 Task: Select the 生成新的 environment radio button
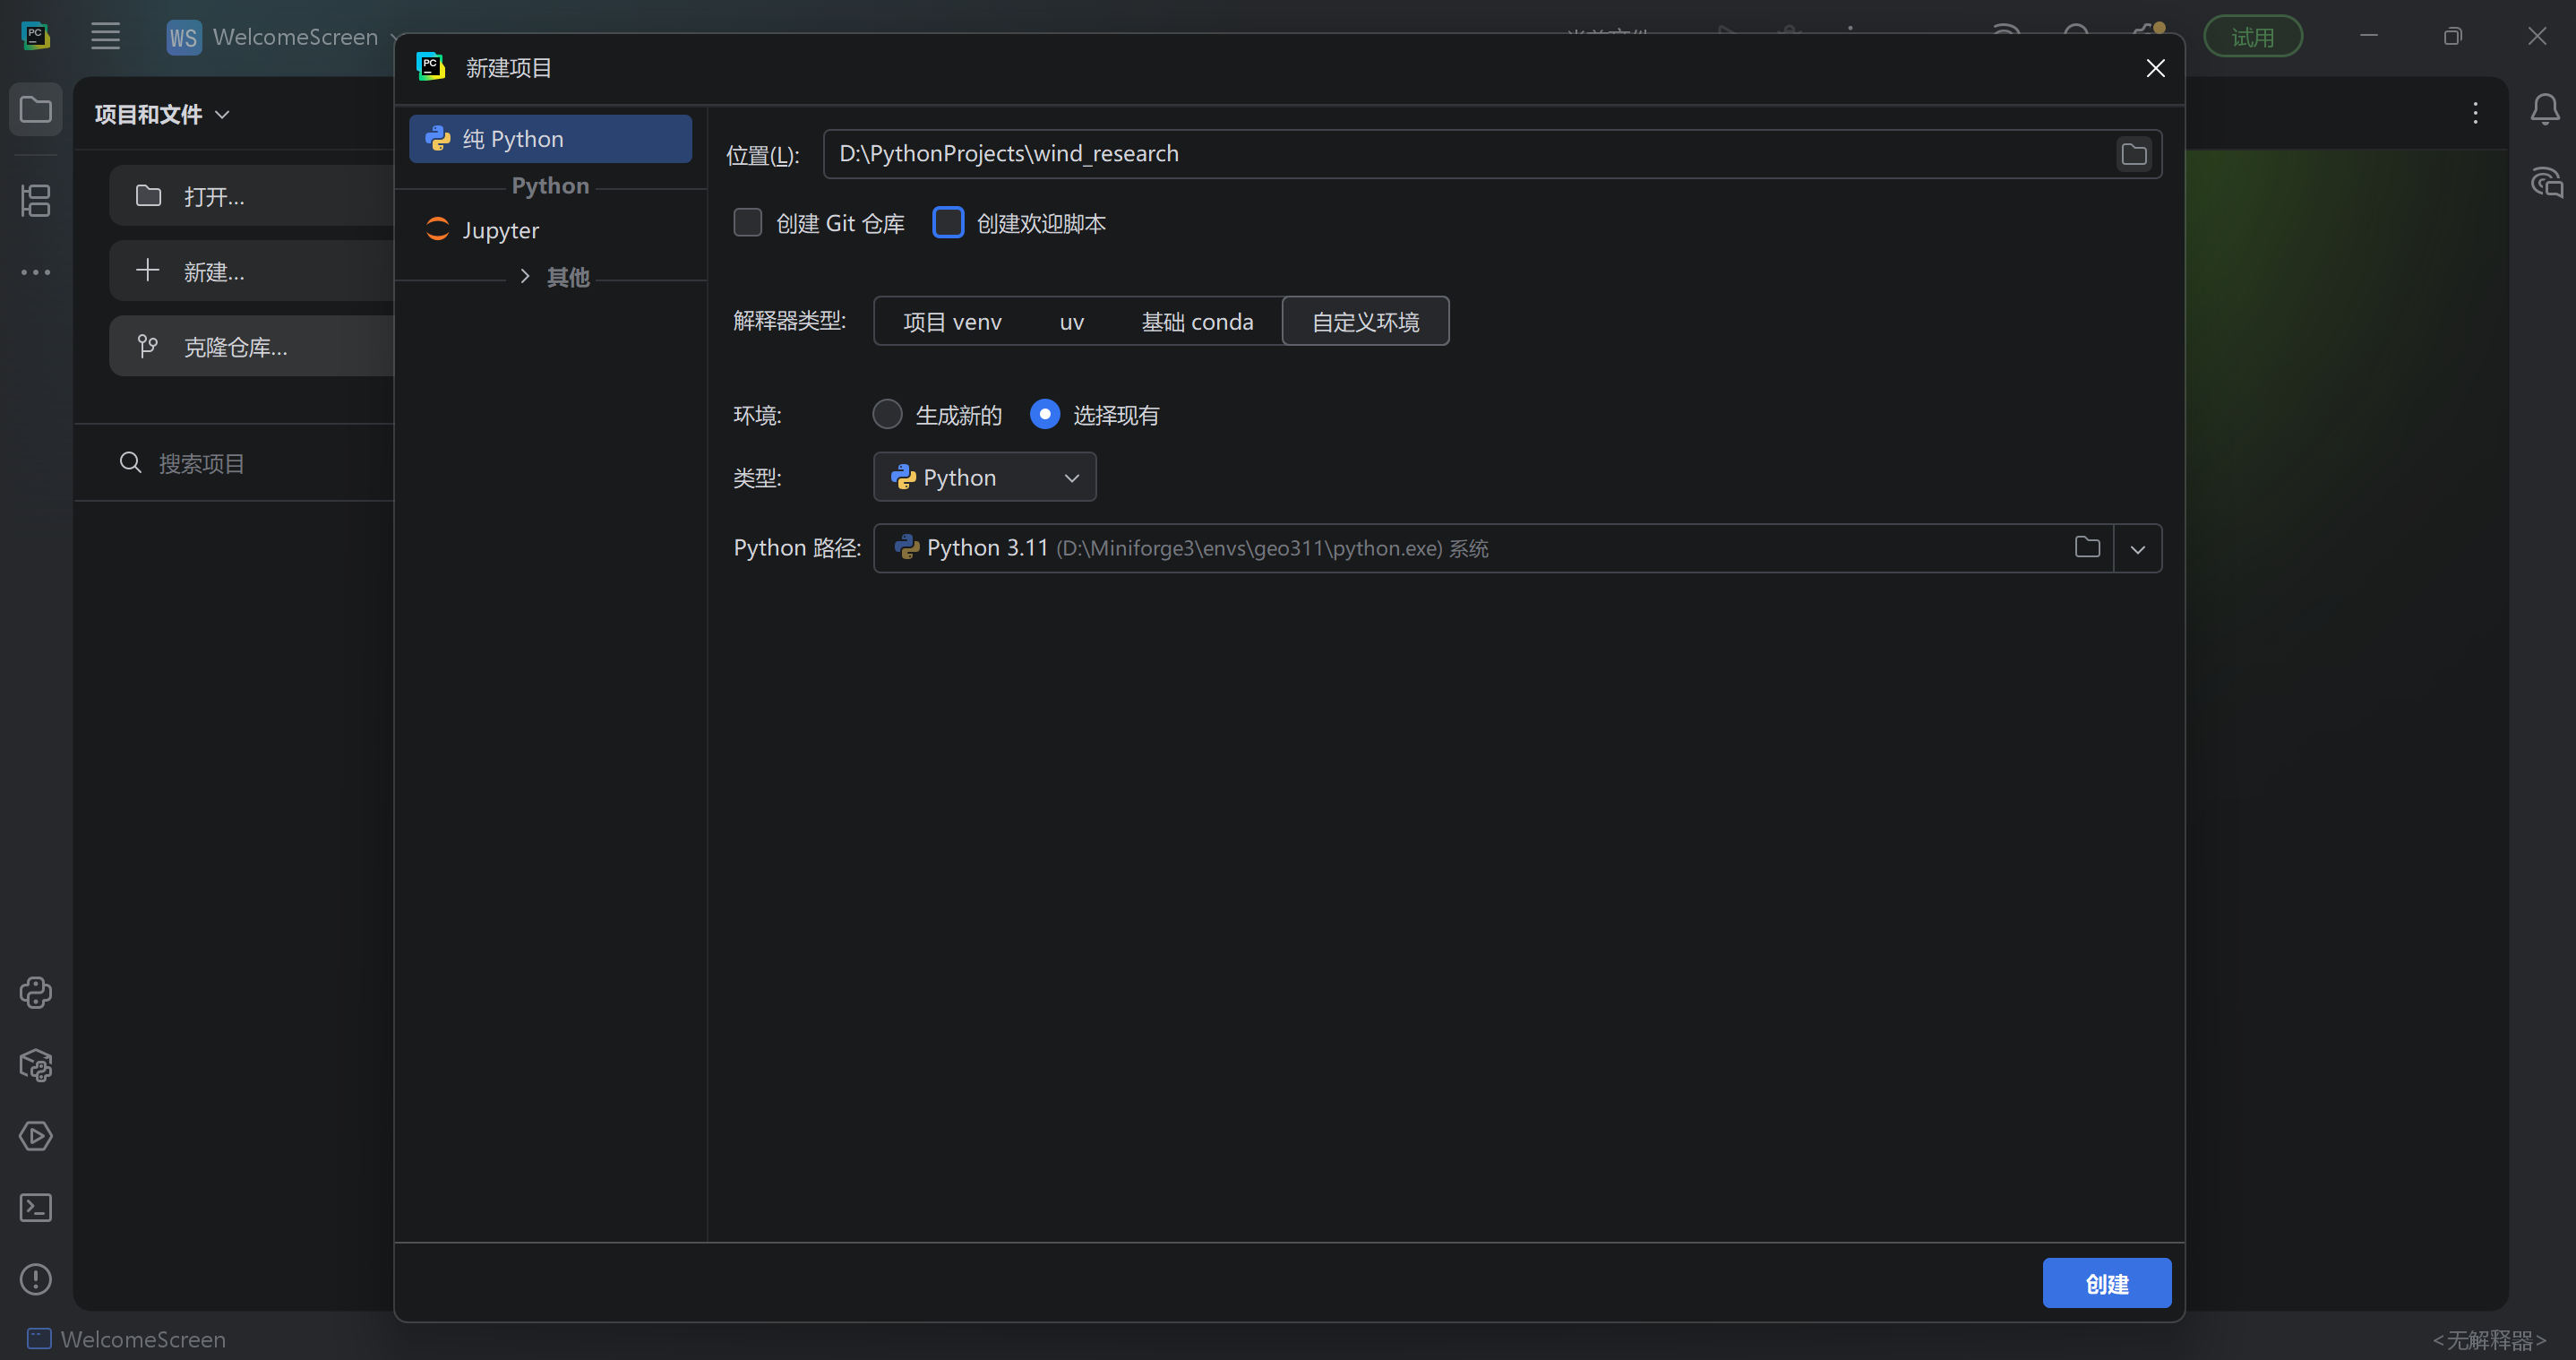point(887,414)
